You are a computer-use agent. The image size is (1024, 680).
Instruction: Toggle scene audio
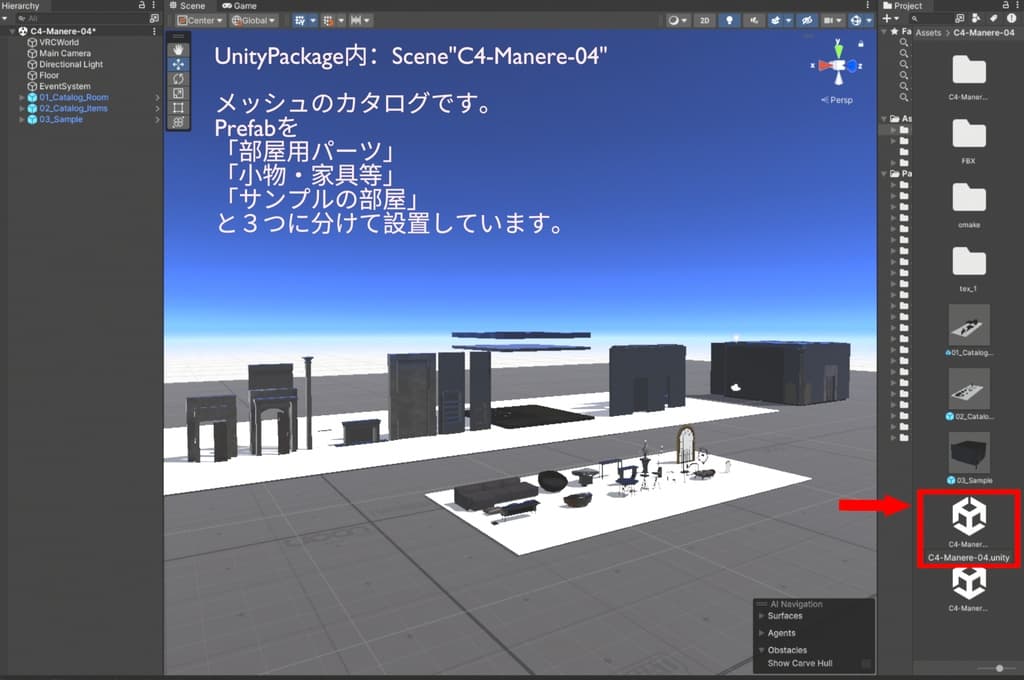754,20
